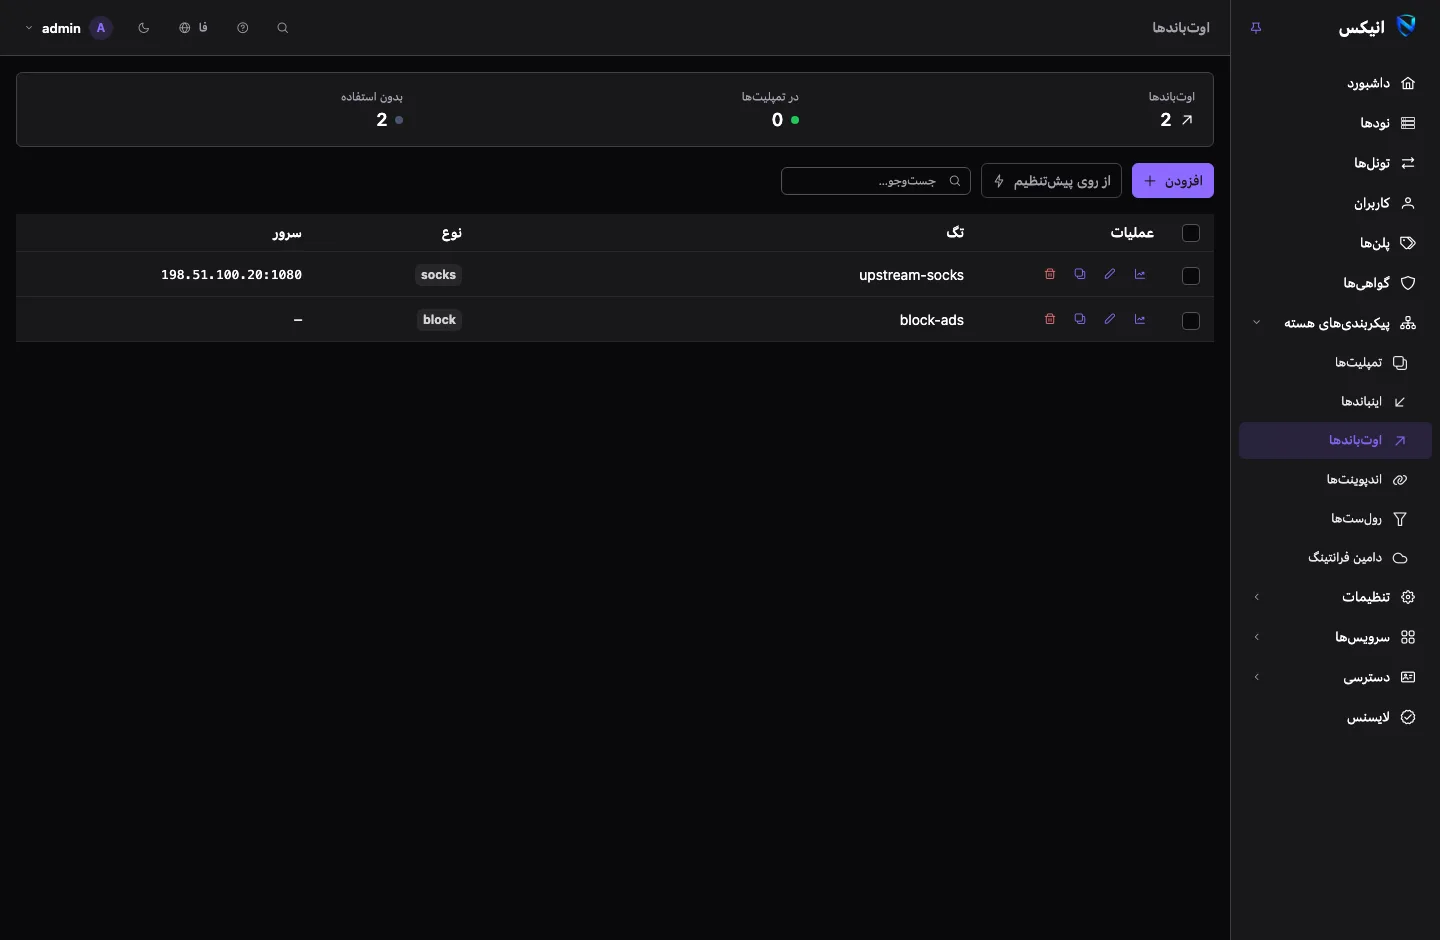Click the globe language switcher
This screenshot has width=1440, height=940.
pyautogui.click(x=193, y=28)
